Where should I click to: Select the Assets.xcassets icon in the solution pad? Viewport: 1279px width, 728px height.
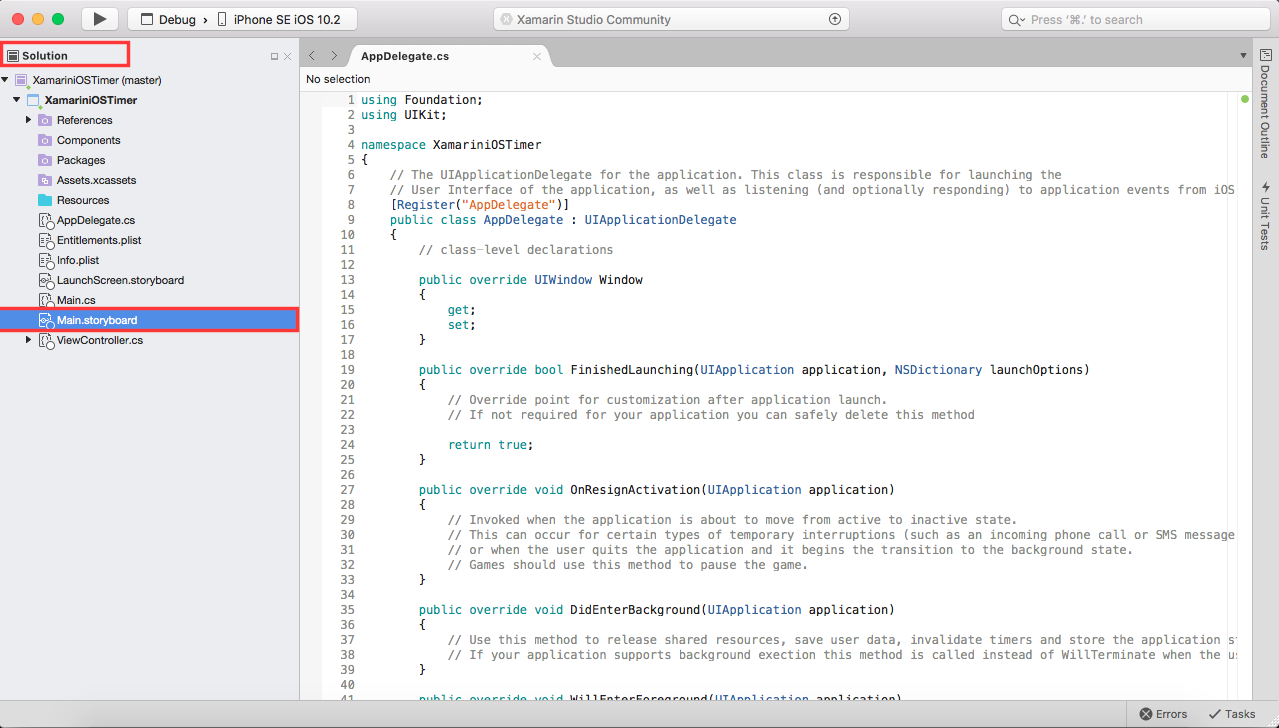point(43,180)
